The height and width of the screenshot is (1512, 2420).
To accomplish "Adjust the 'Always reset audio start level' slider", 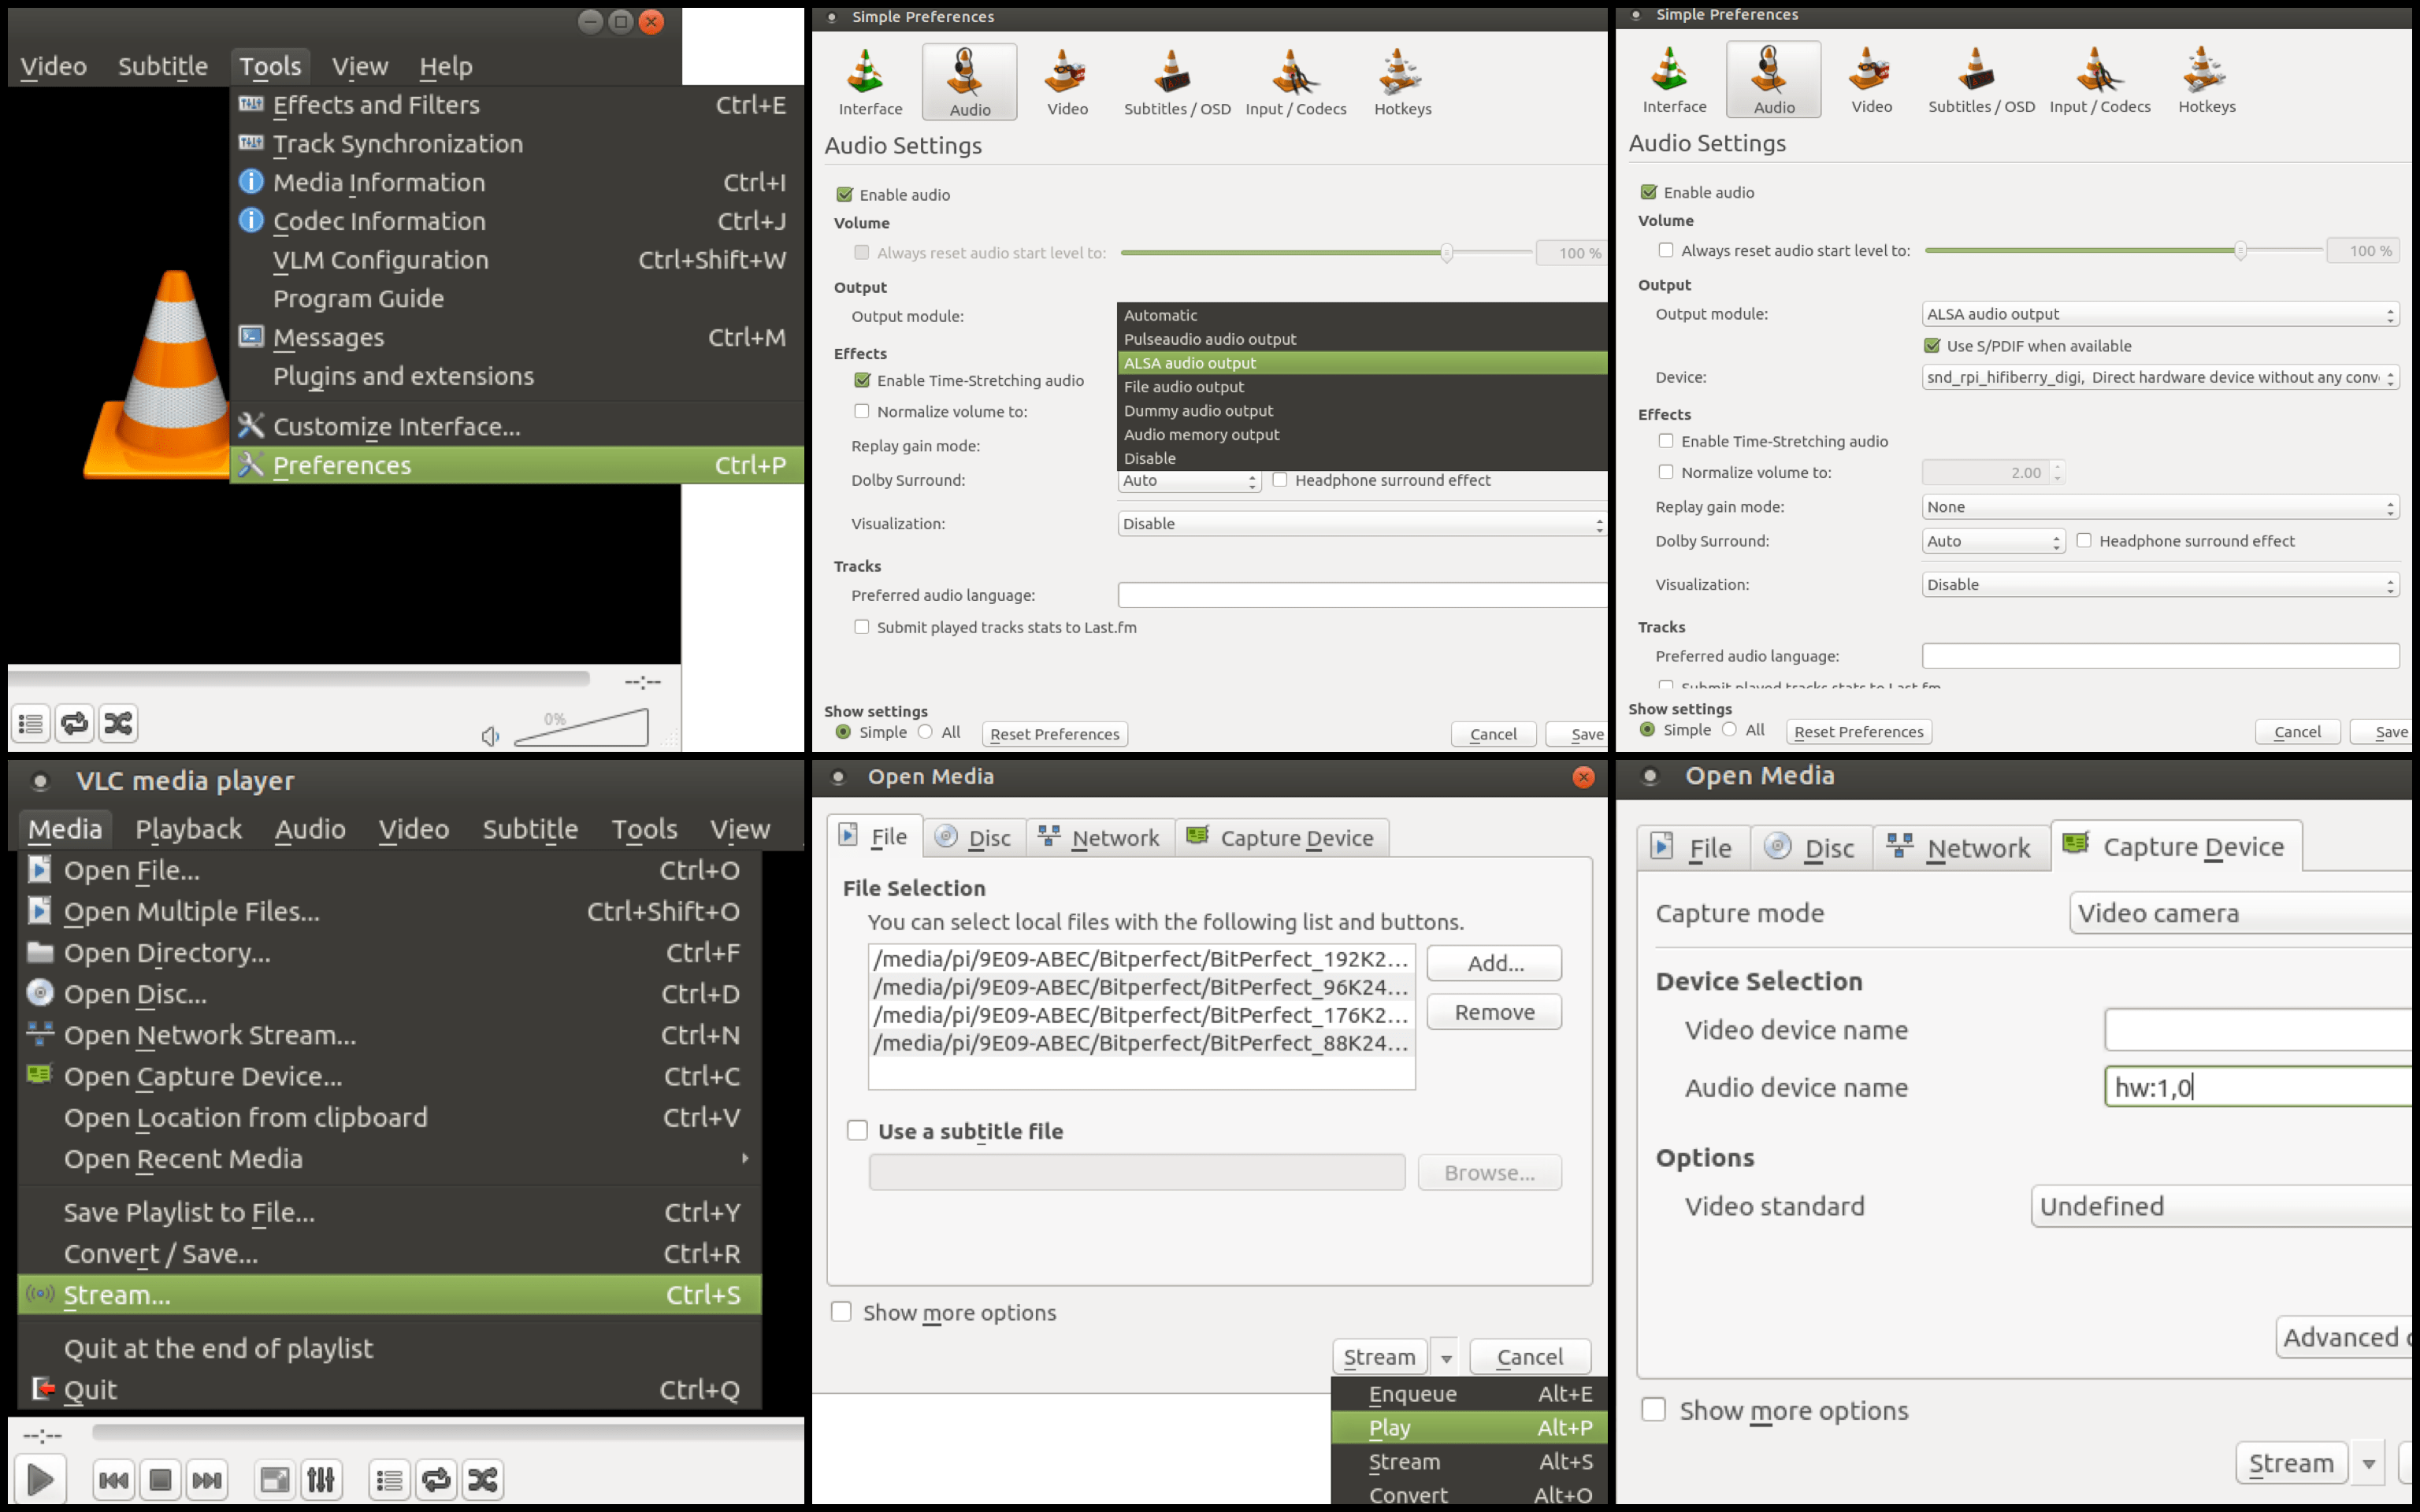I will tap(1446, 253).
